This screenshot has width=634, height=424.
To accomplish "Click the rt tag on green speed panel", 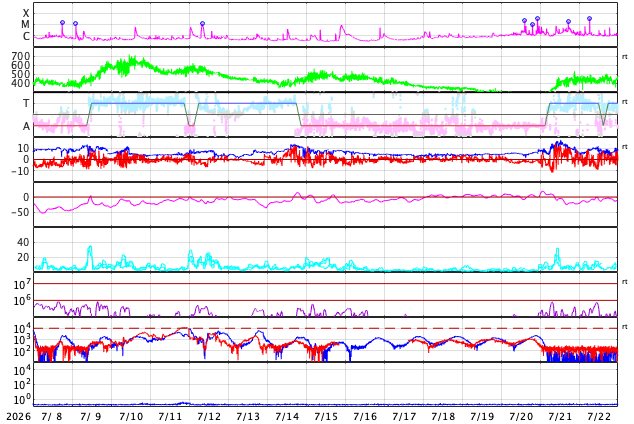I will tap(624, 57).
